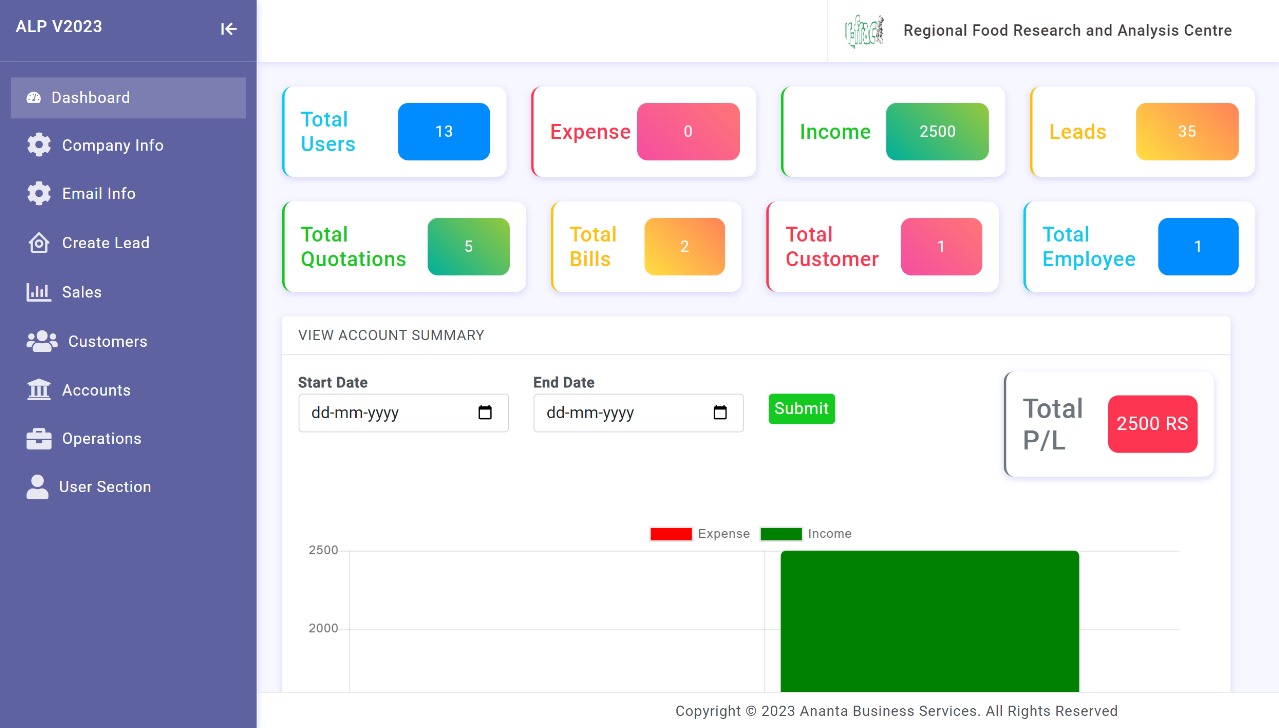Click Total Quotations count 5 badge
This screenshot has height=728, width=1279.
click(x=469, y=246)
